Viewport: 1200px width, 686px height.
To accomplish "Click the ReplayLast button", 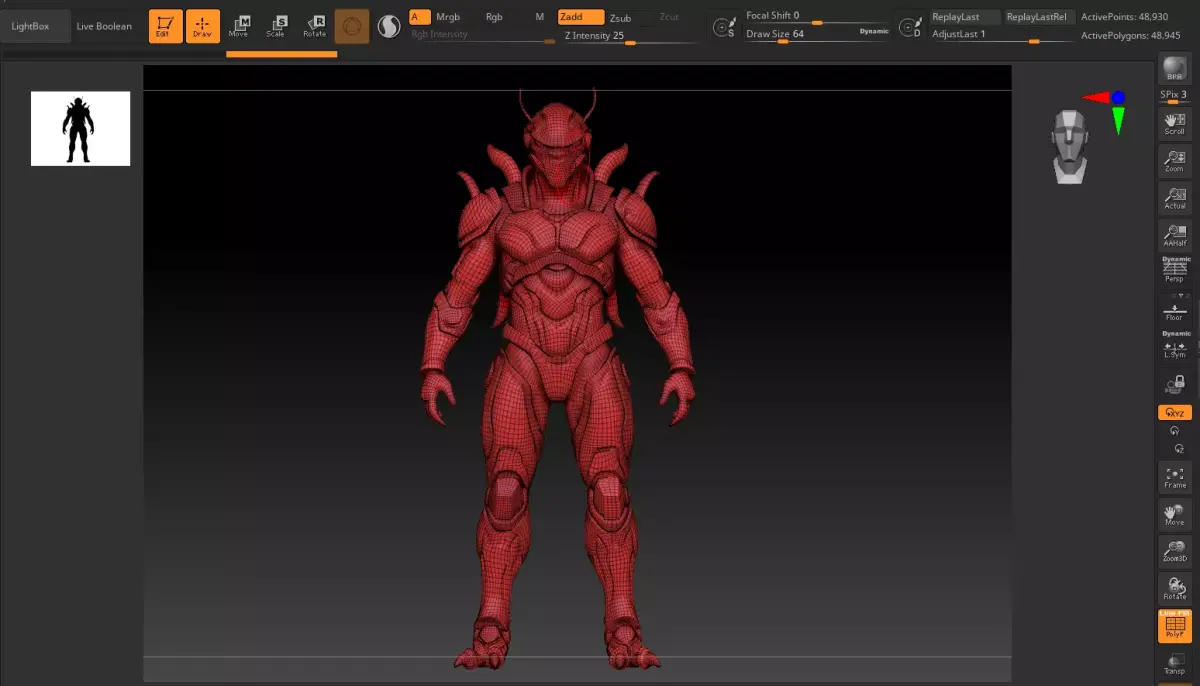I will click(x=965, y=17).
